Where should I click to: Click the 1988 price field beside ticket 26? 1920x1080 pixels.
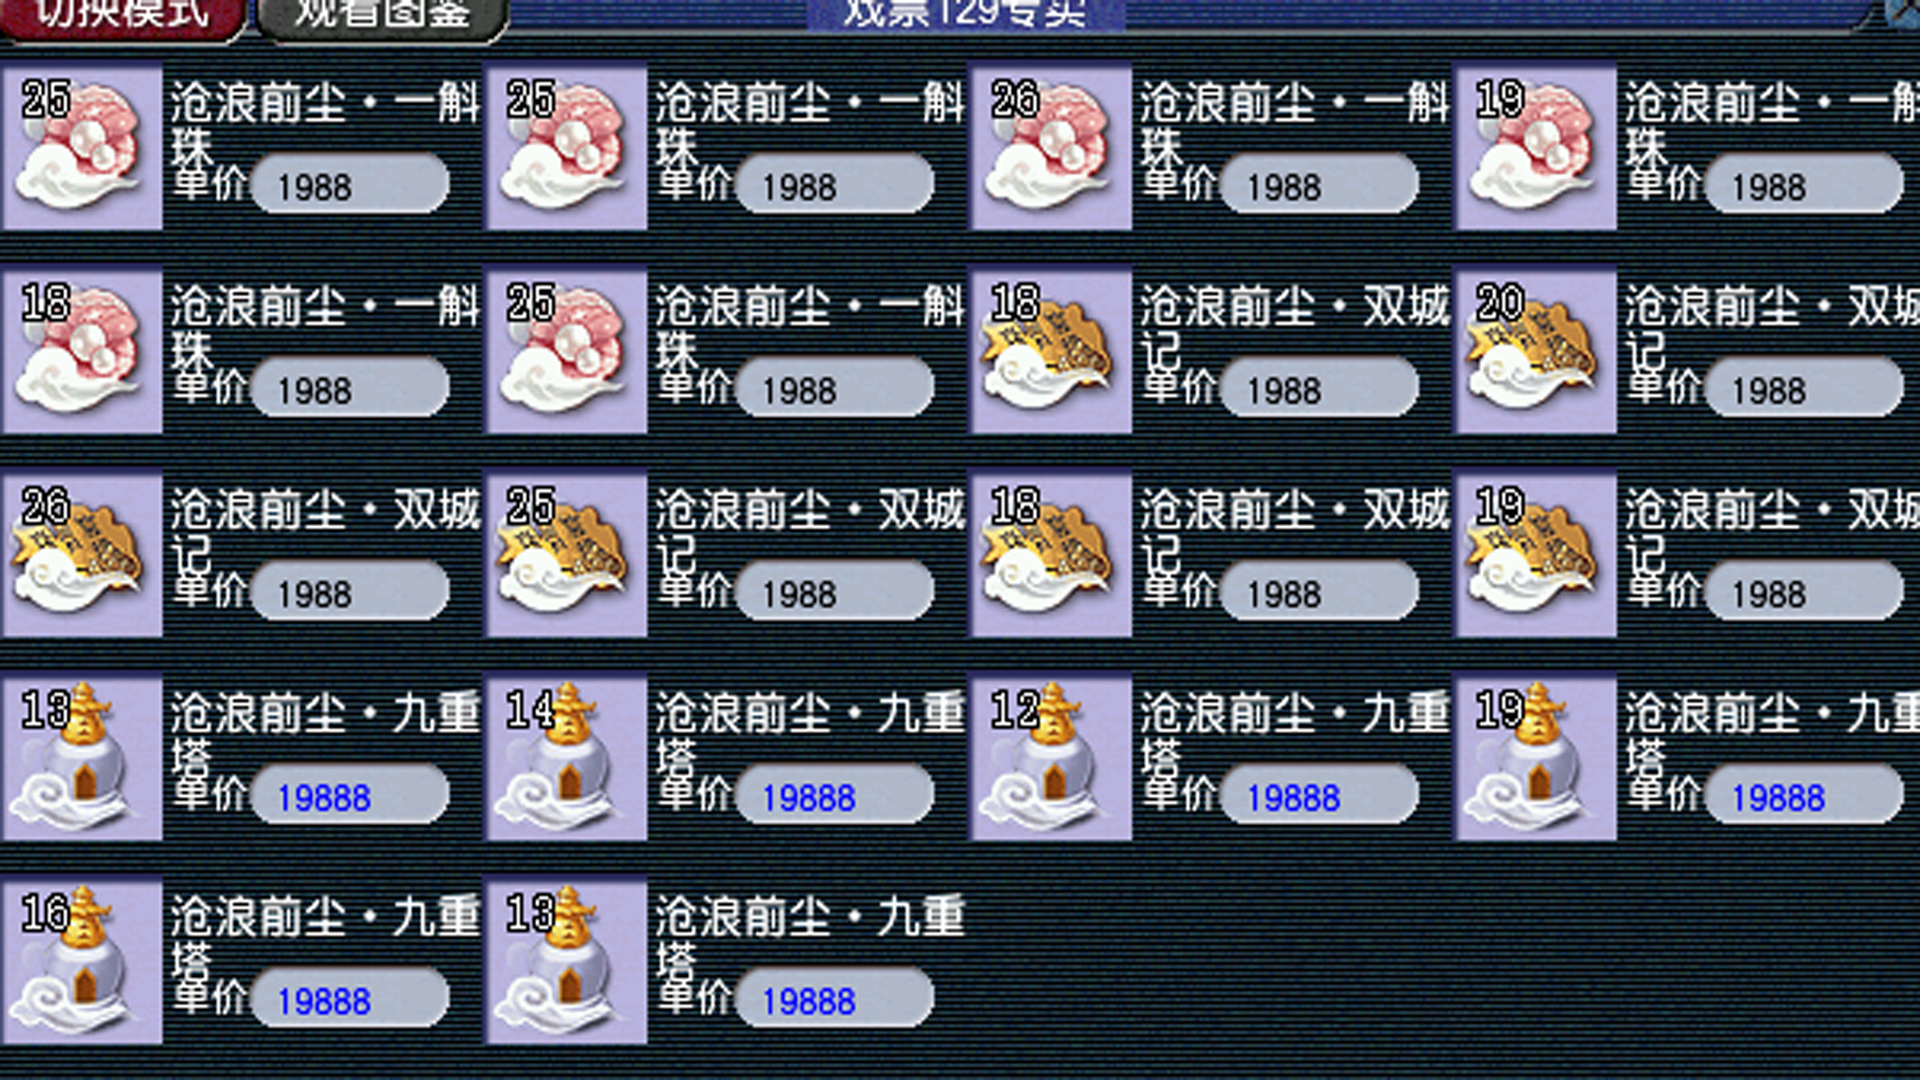[350, 592]
